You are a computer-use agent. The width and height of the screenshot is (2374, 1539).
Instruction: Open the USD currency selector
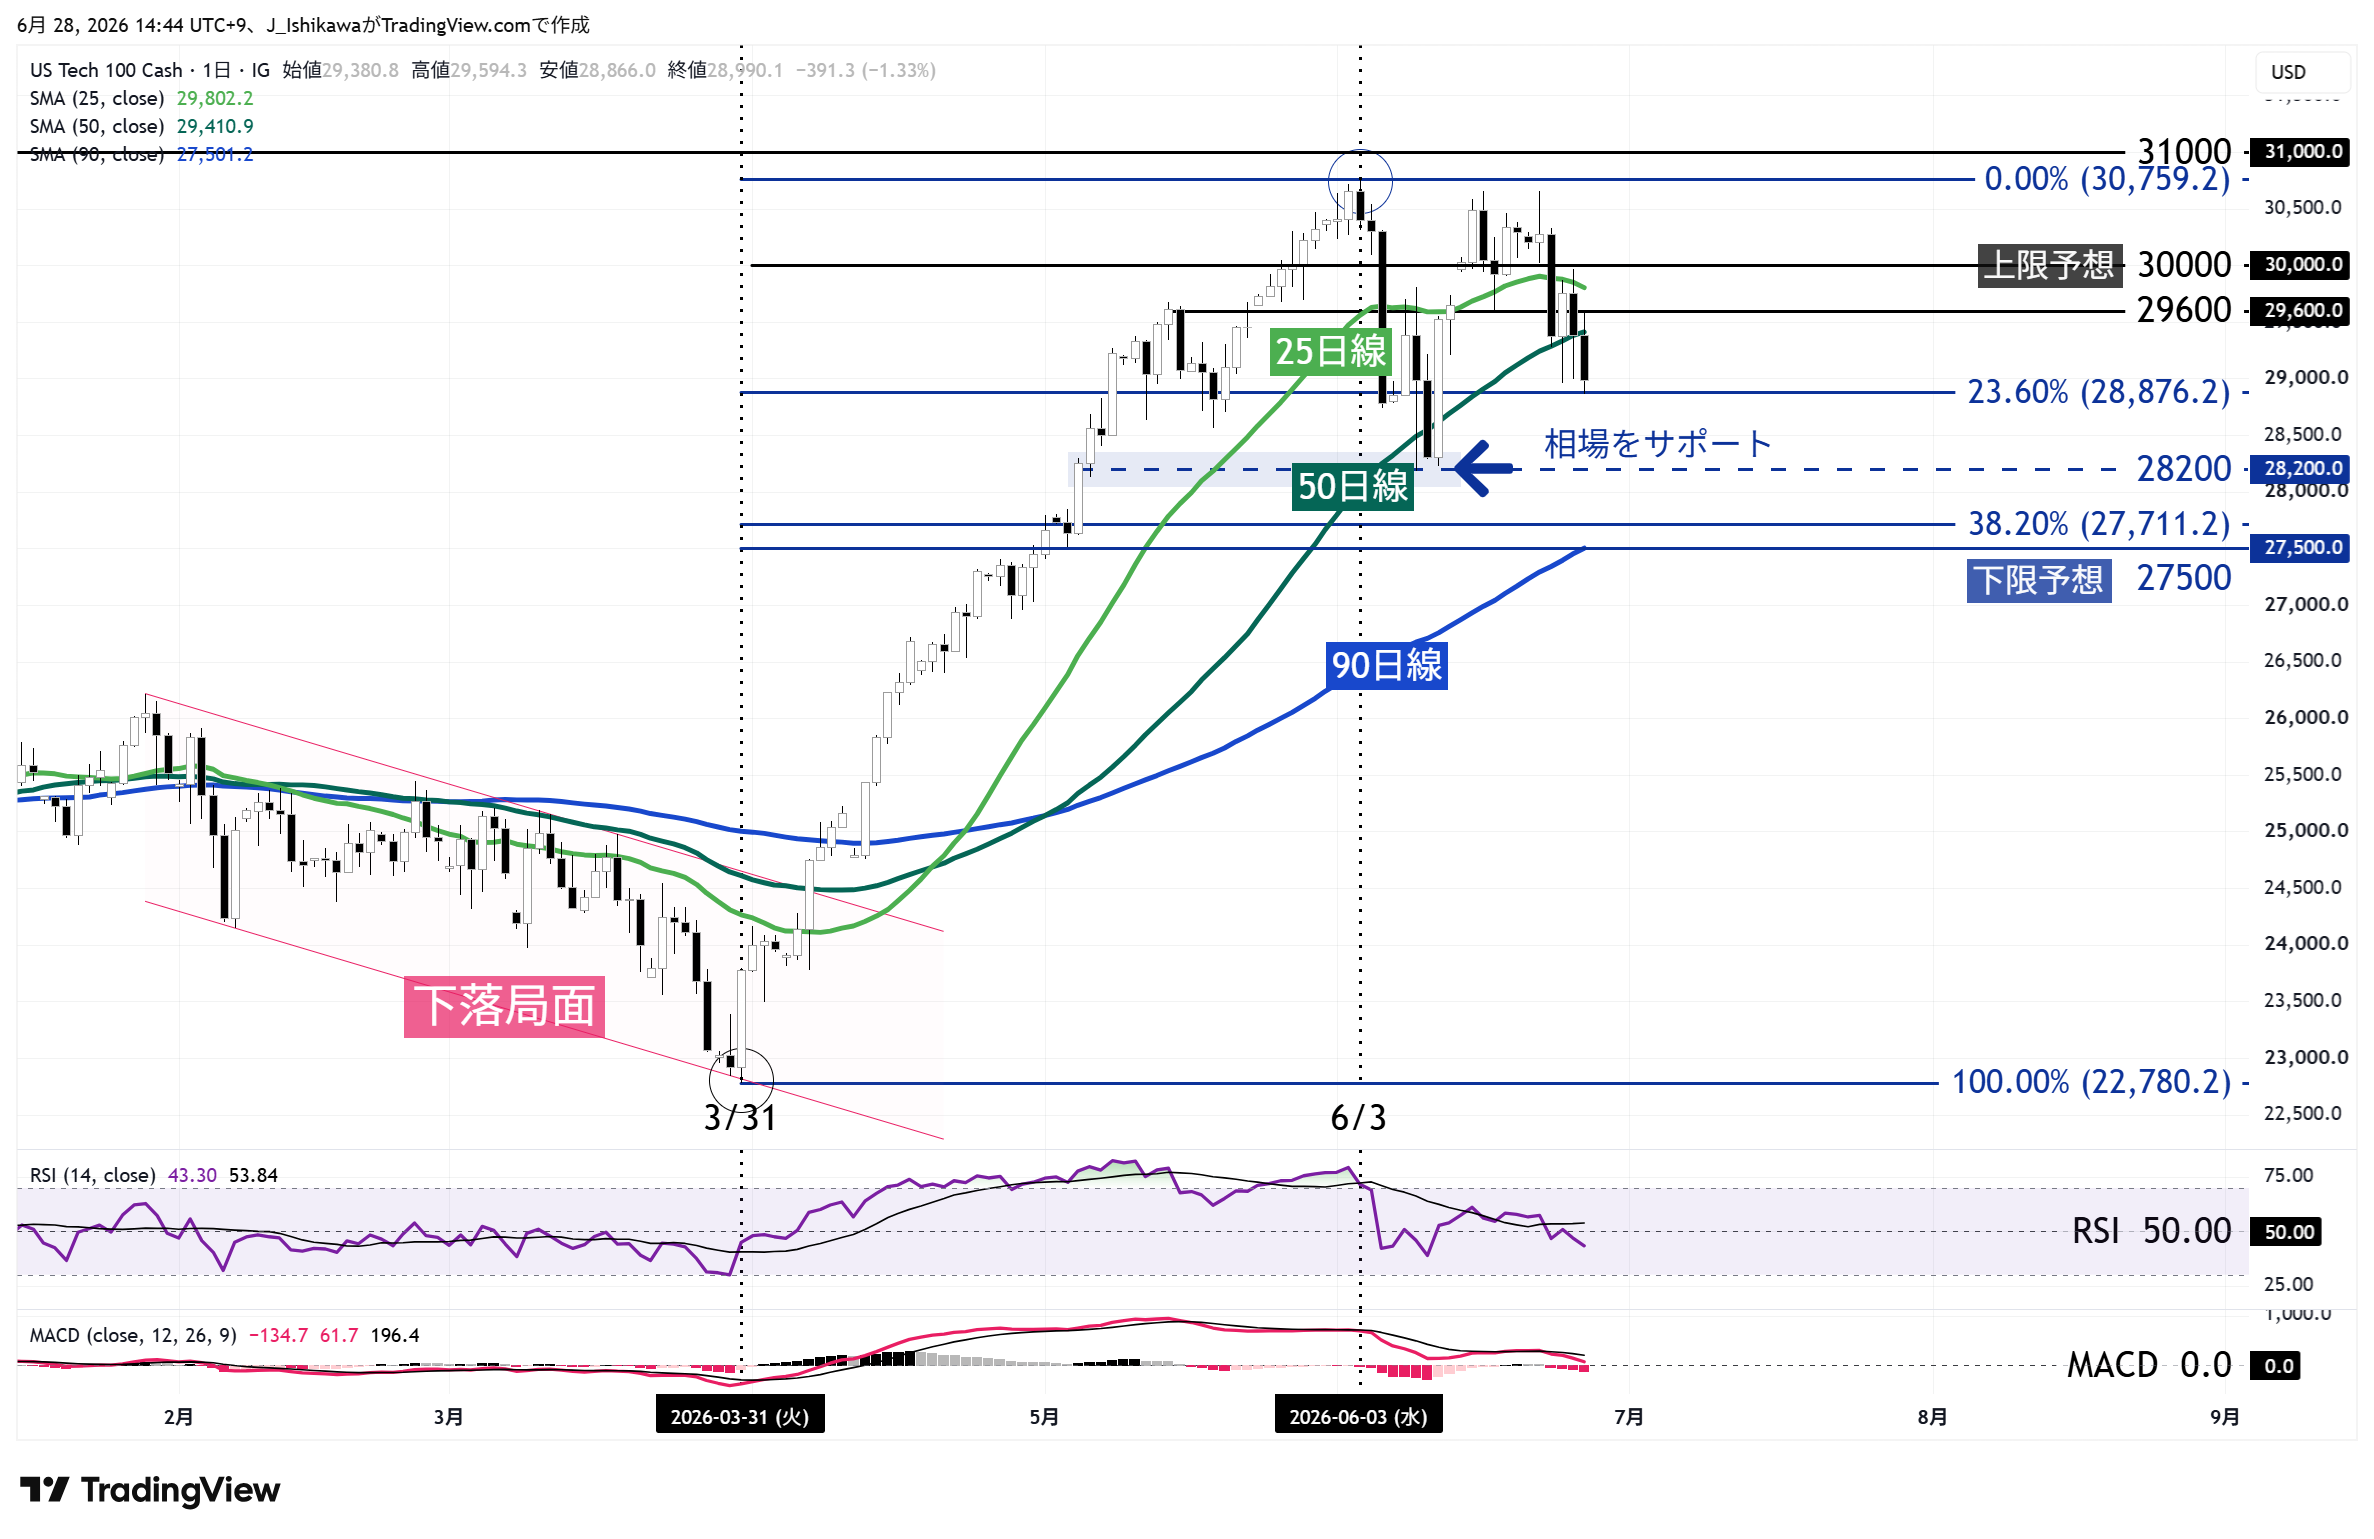(x=2302, y=72)
